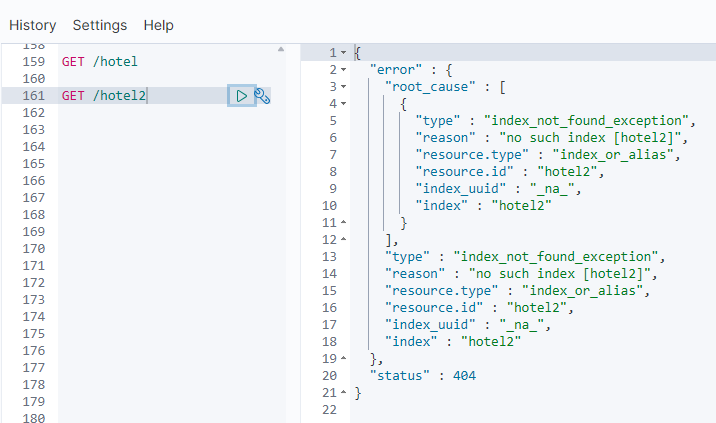Toggle the fold marker at output line 11
This screenshot has height=423, width=716.
[343, 222]
